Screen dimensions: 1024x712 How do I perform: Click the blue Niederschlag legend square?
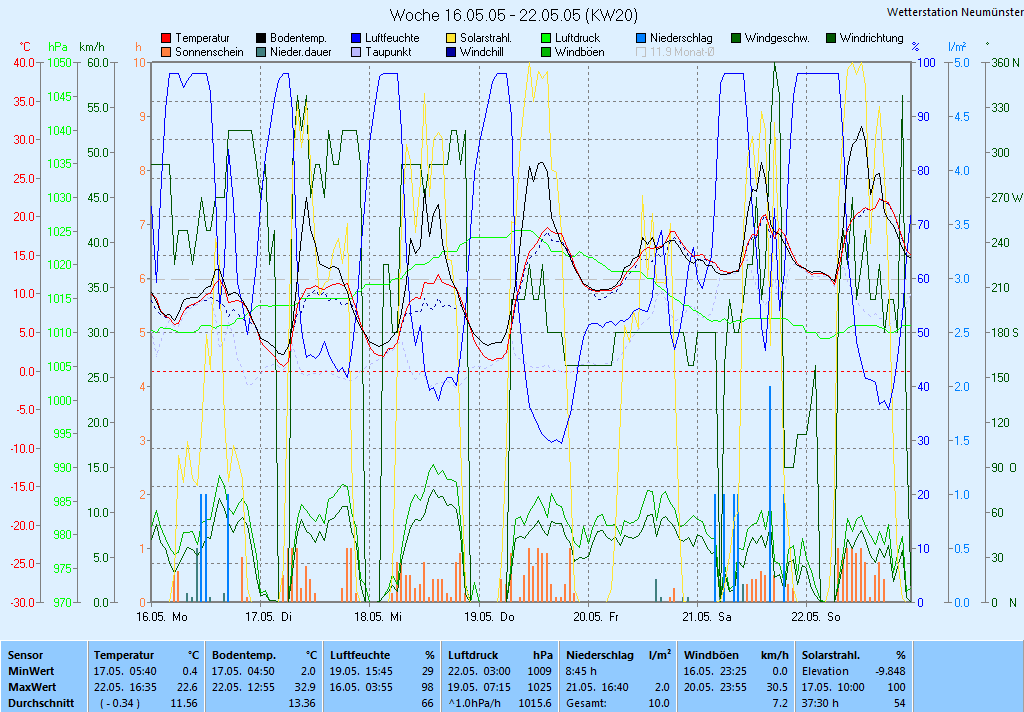[x=641, y=38]
